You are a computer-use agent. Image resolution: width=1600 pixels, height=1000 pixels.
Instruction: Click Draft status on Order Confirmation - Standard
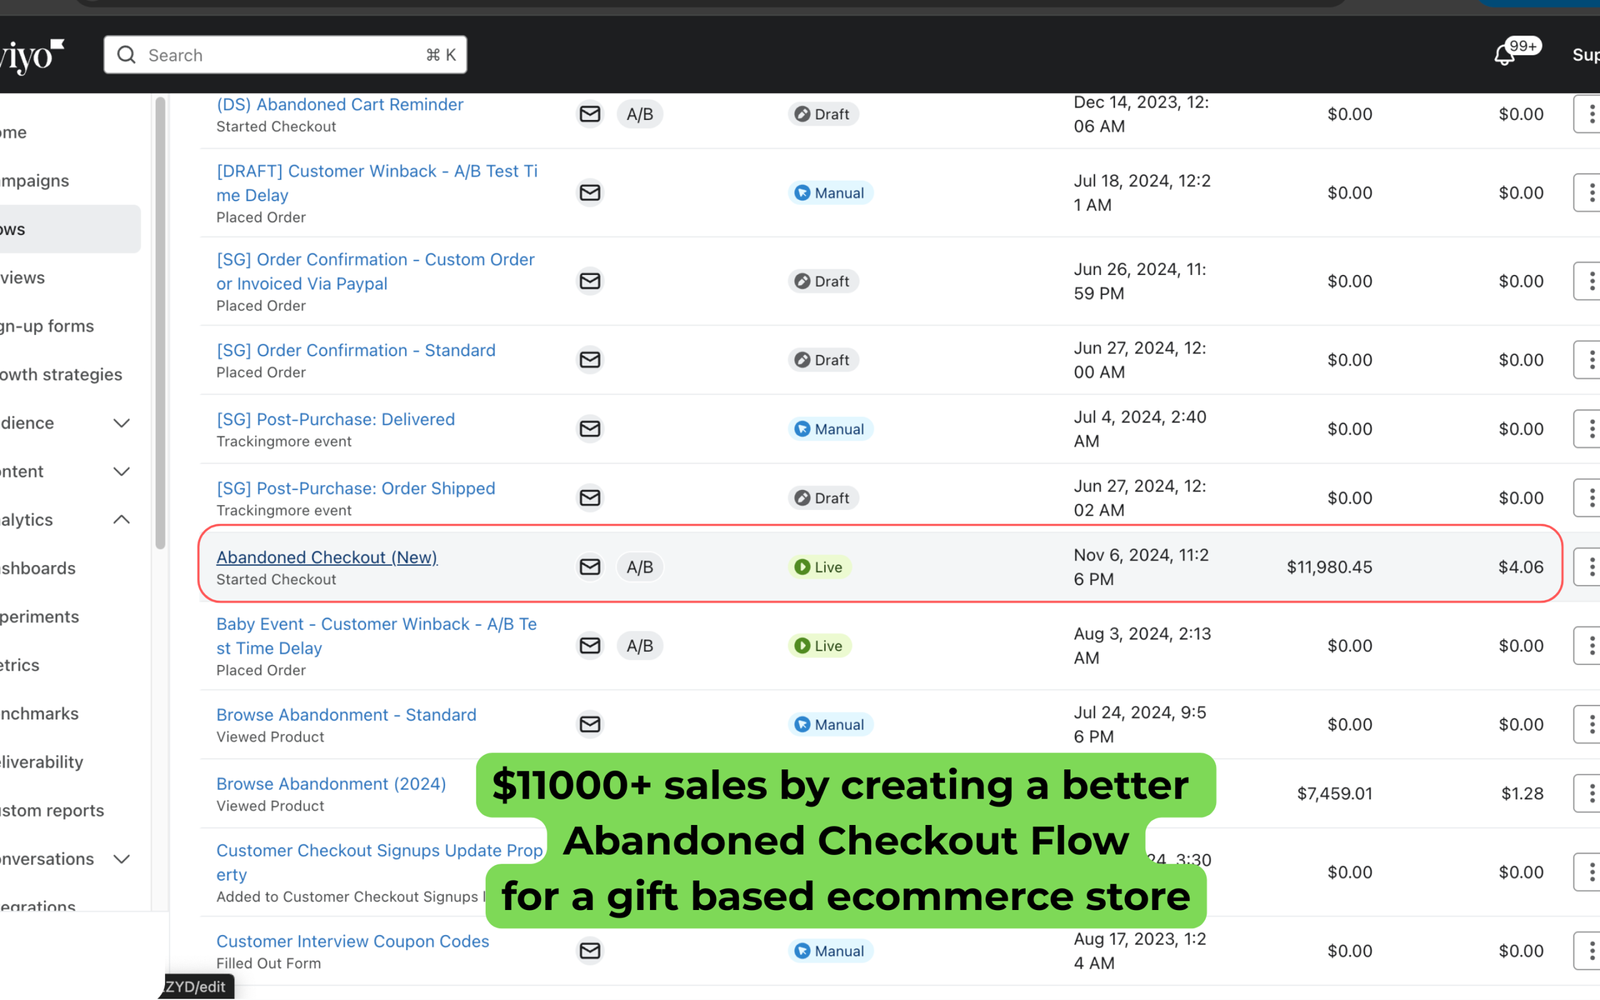coord(822,360)
